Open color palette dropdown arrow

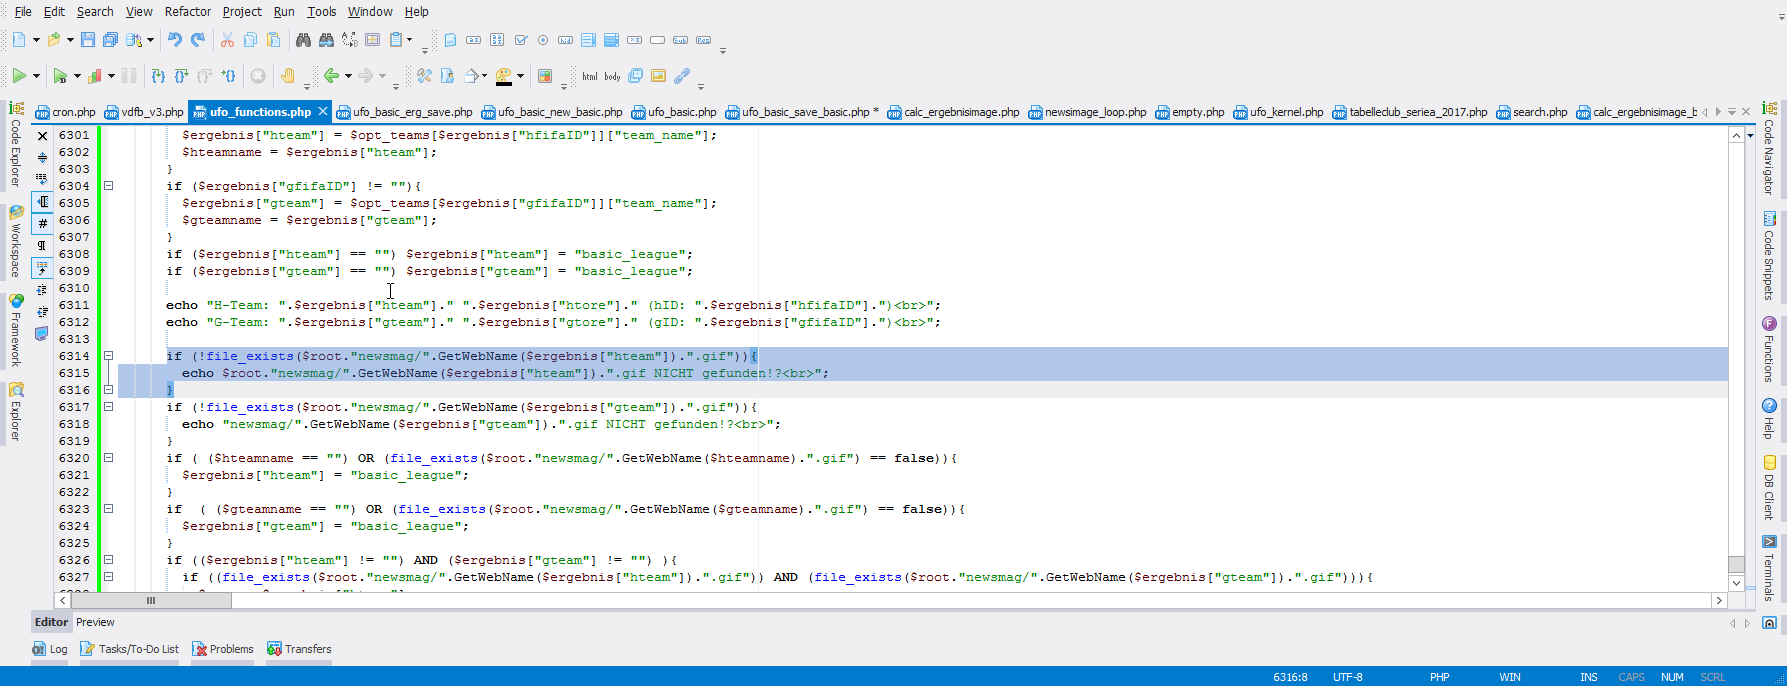[x=520, y=76]
